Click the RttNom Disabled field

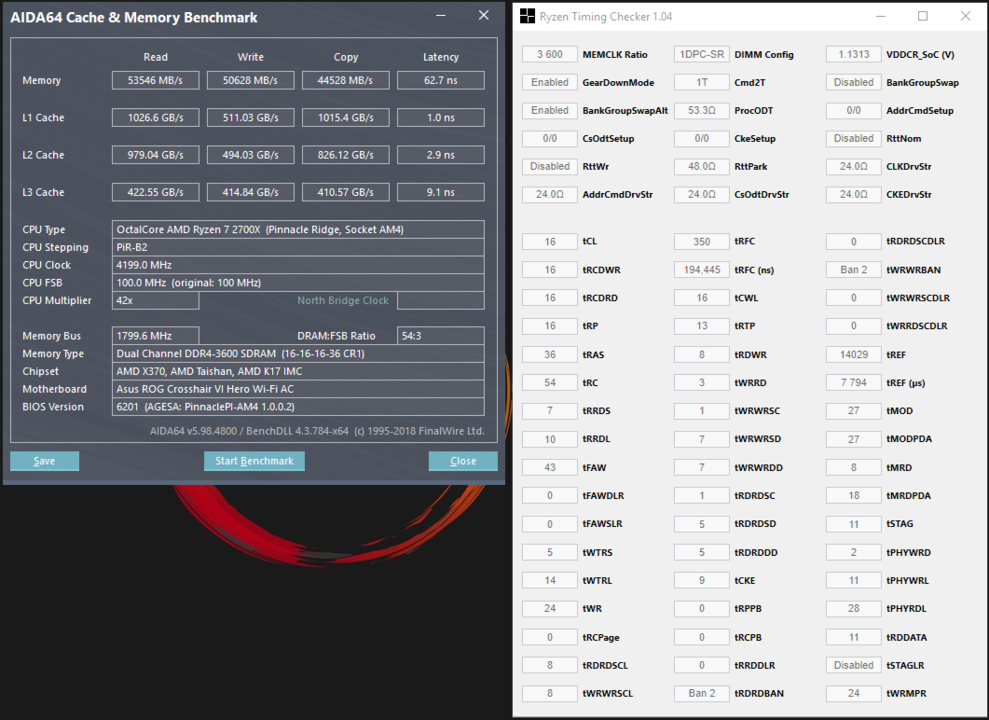(853, 138)
